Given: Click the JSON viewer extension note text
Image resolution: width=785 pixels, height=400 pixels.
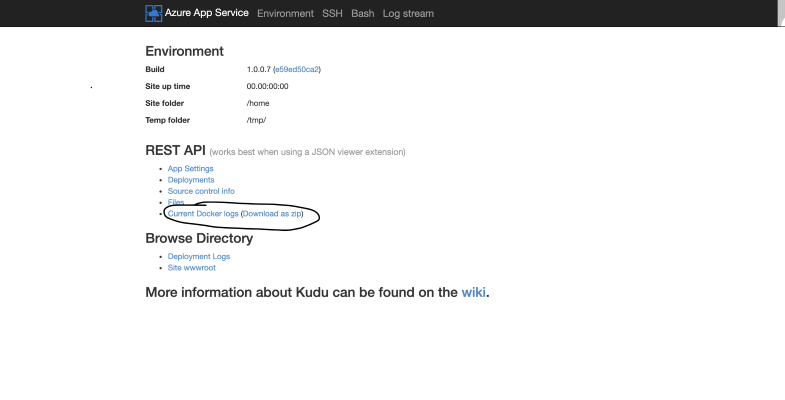Looking at the screenshot, I should click(307, 152).
